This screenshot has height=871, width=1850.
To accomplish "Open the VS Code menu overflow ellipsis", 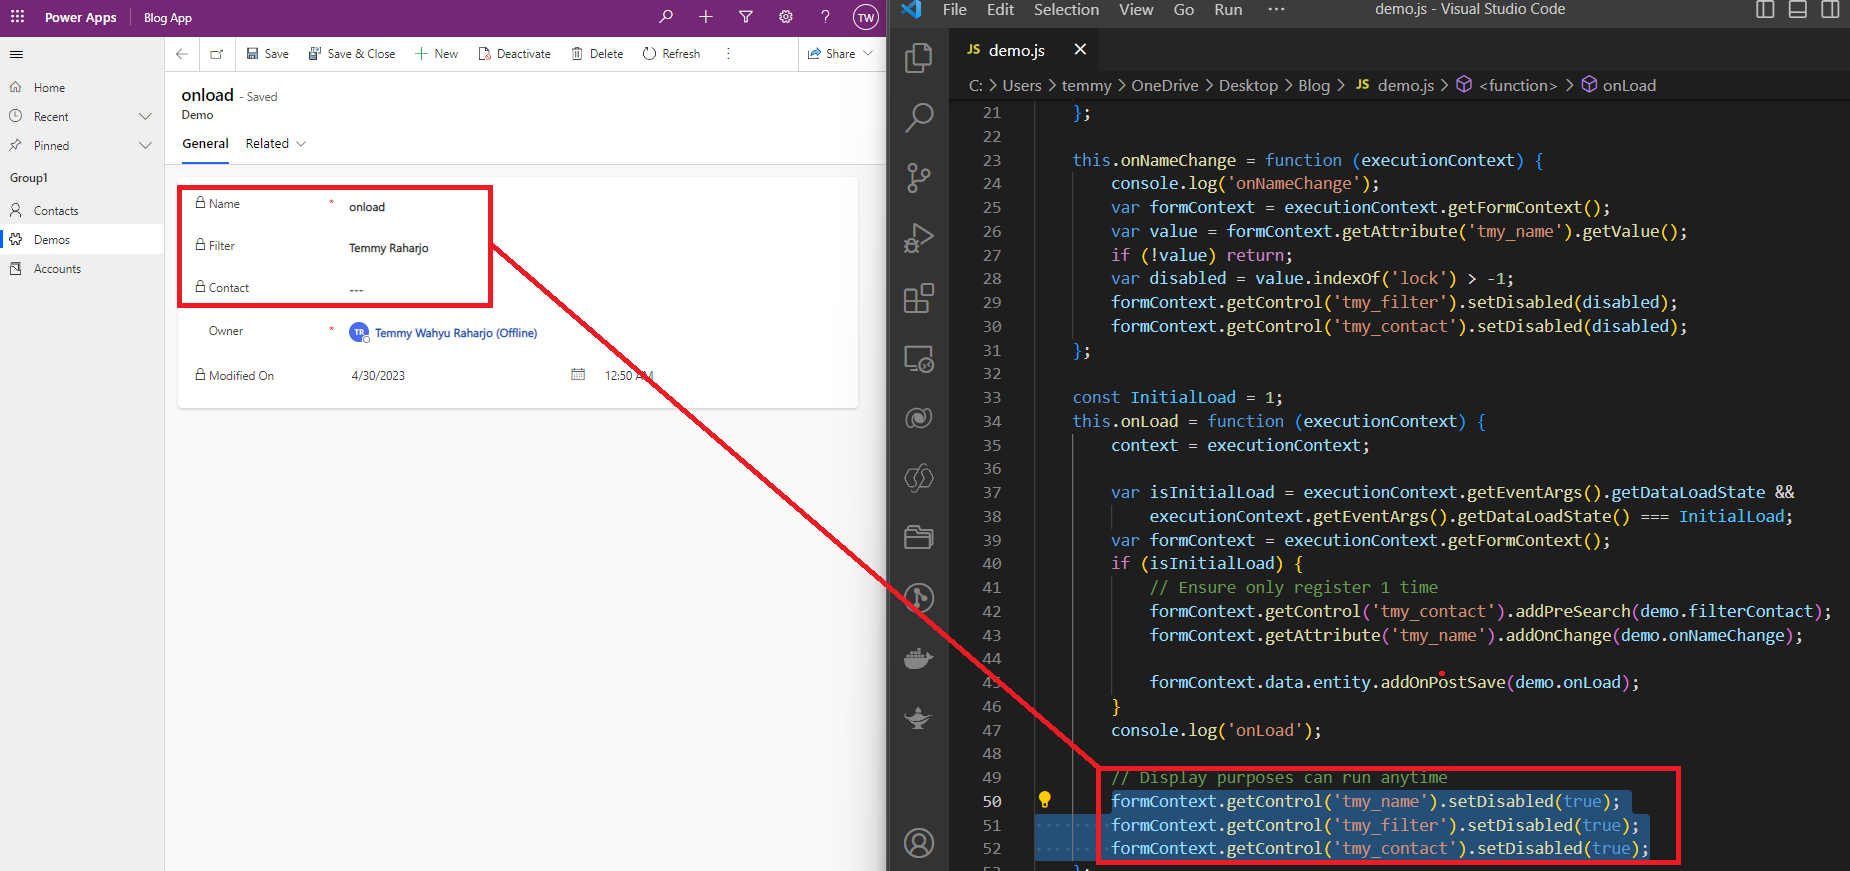I will pyautogui.click(x=1276, y=10).
